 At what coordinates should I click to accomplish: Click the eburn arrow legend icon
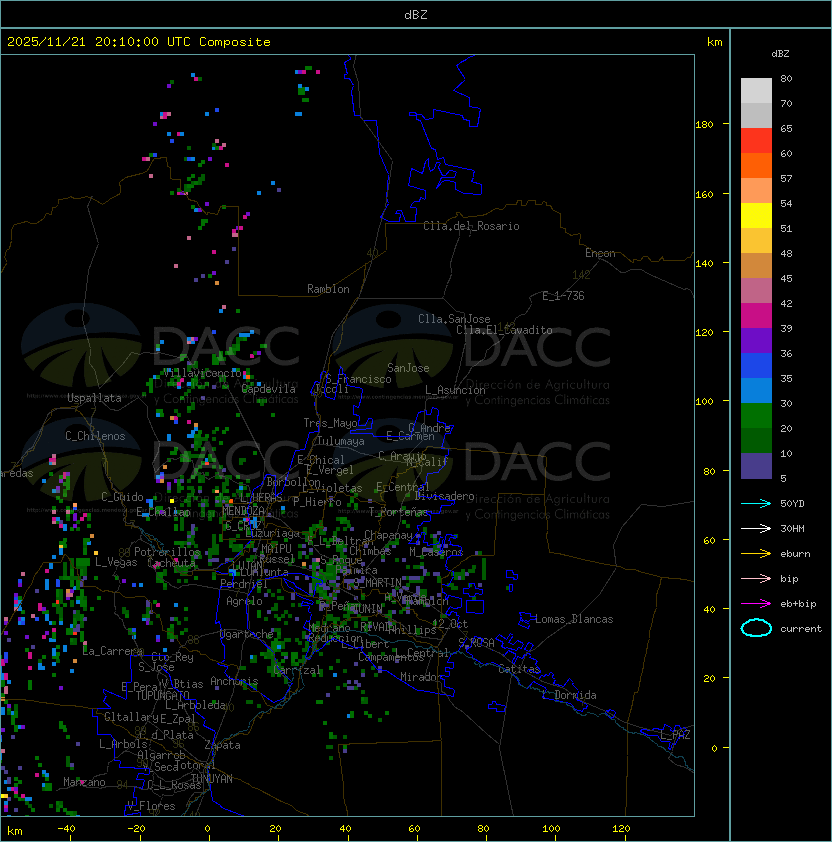click(756, 553)
